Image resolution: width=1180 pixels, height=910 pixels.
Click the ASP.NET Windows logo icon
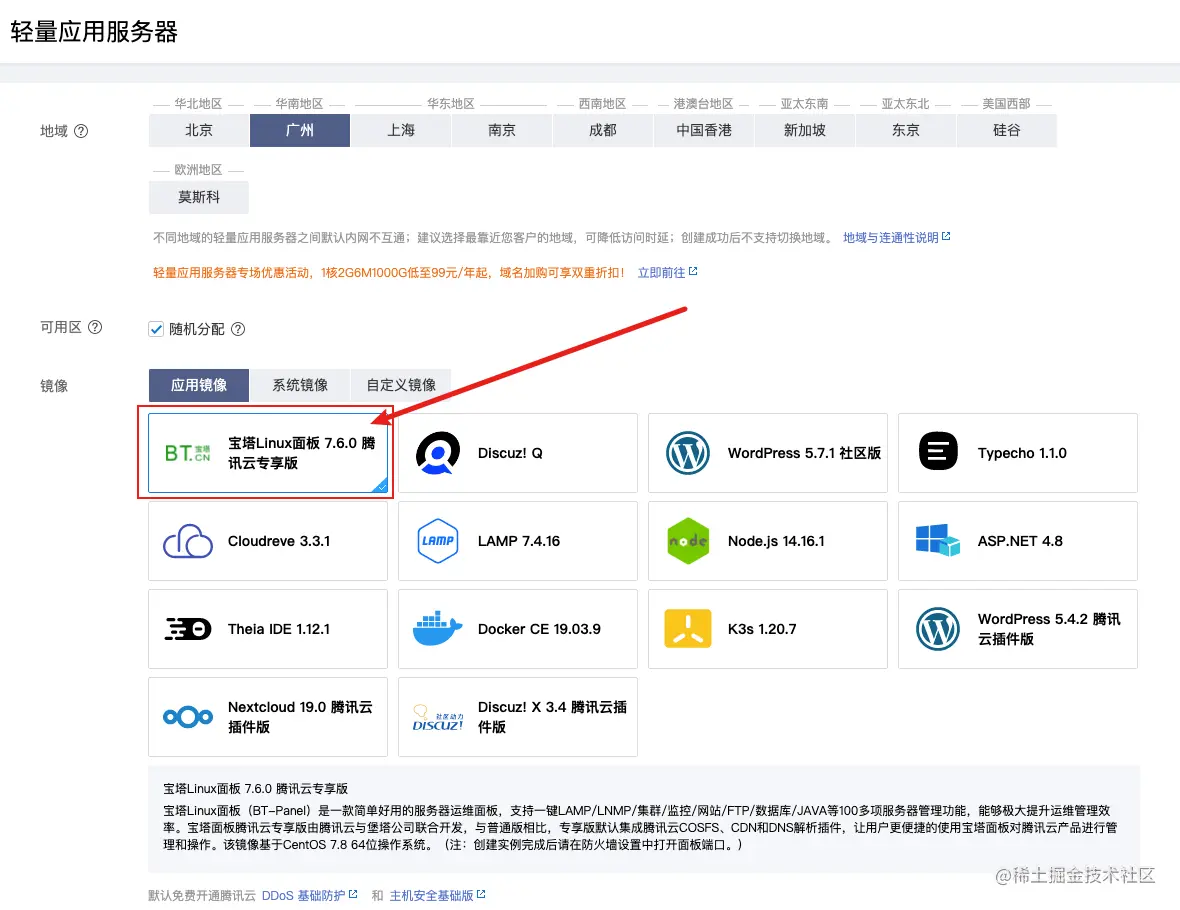coord(938,540)
